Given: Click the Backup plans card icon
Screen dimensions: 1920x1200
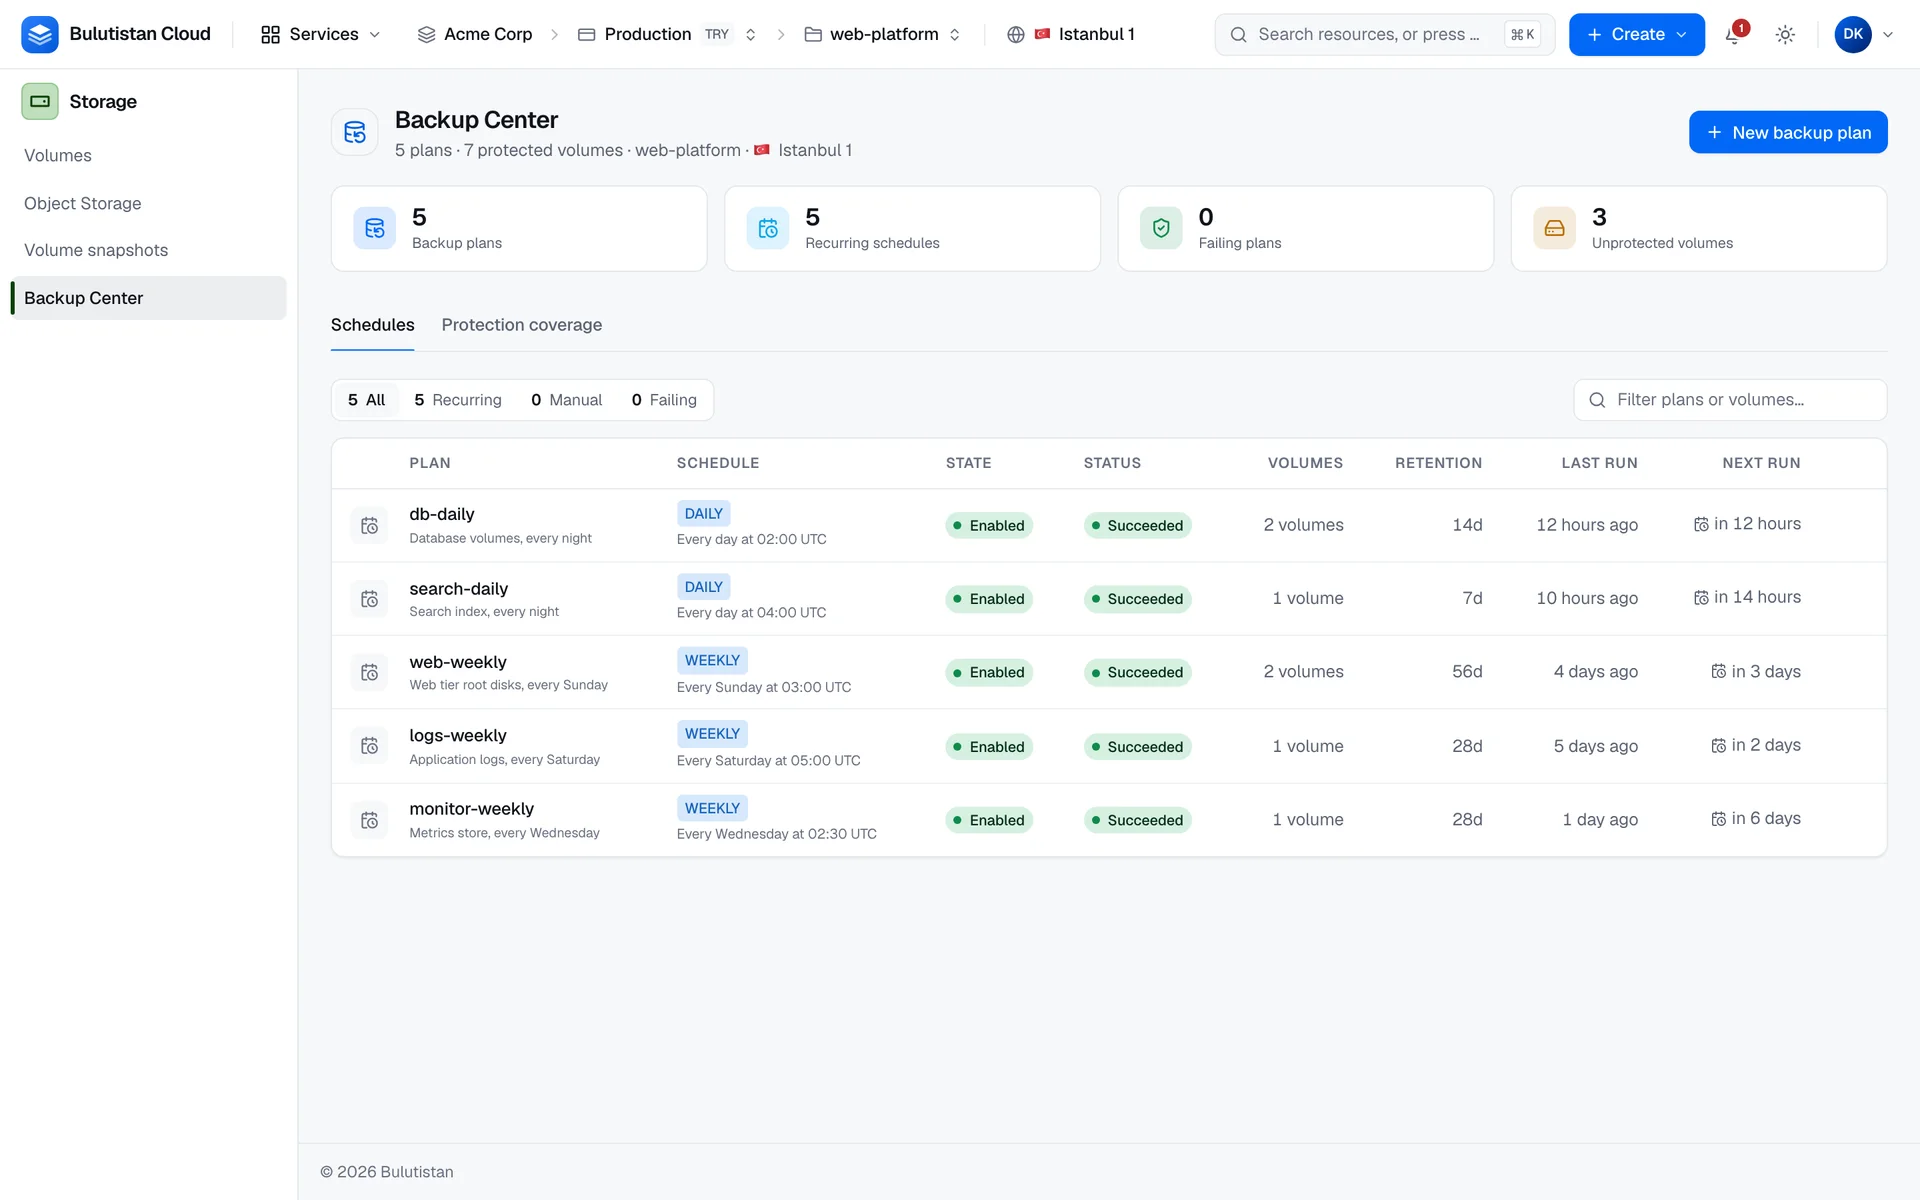Looking at the screenshot, I should coord(375,228).
